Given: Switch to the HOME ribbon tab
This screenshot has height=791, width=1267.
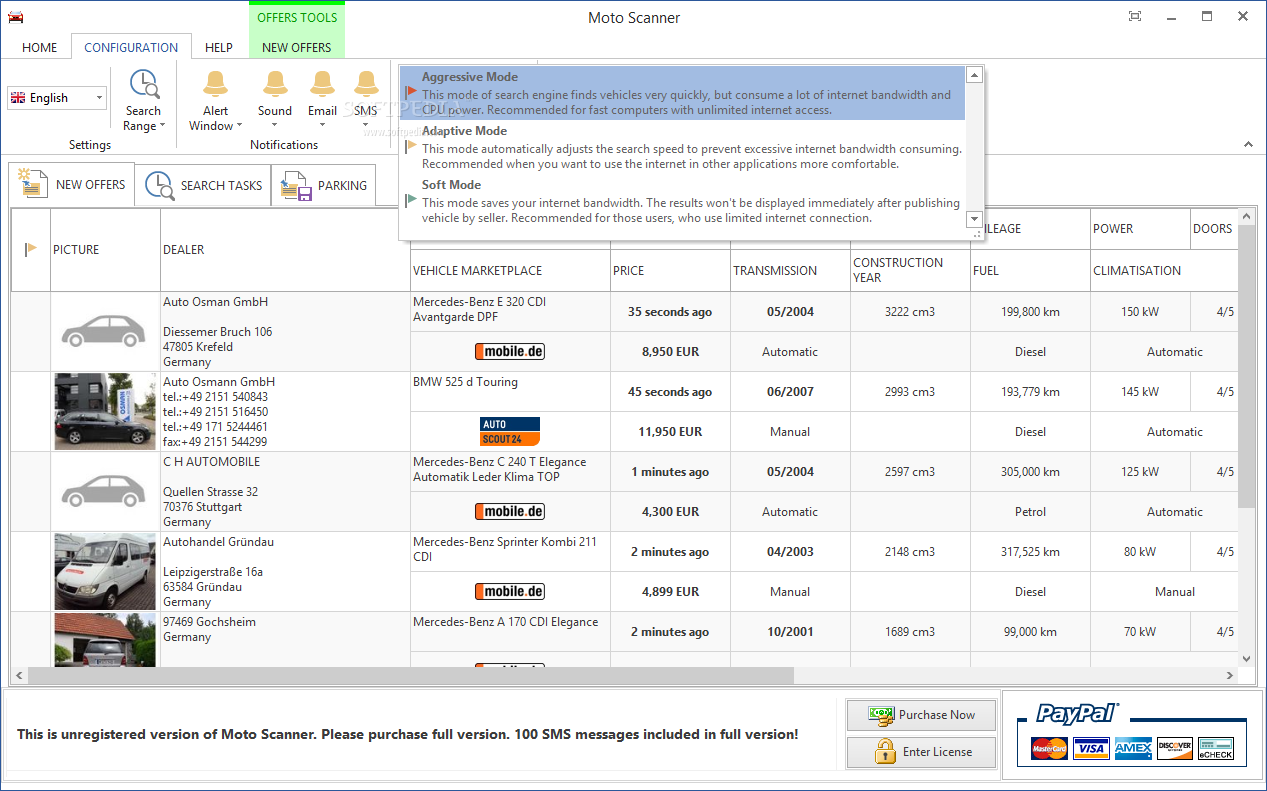Looking at the screenshot, I should pyautogui.click(x=40, y=47).
